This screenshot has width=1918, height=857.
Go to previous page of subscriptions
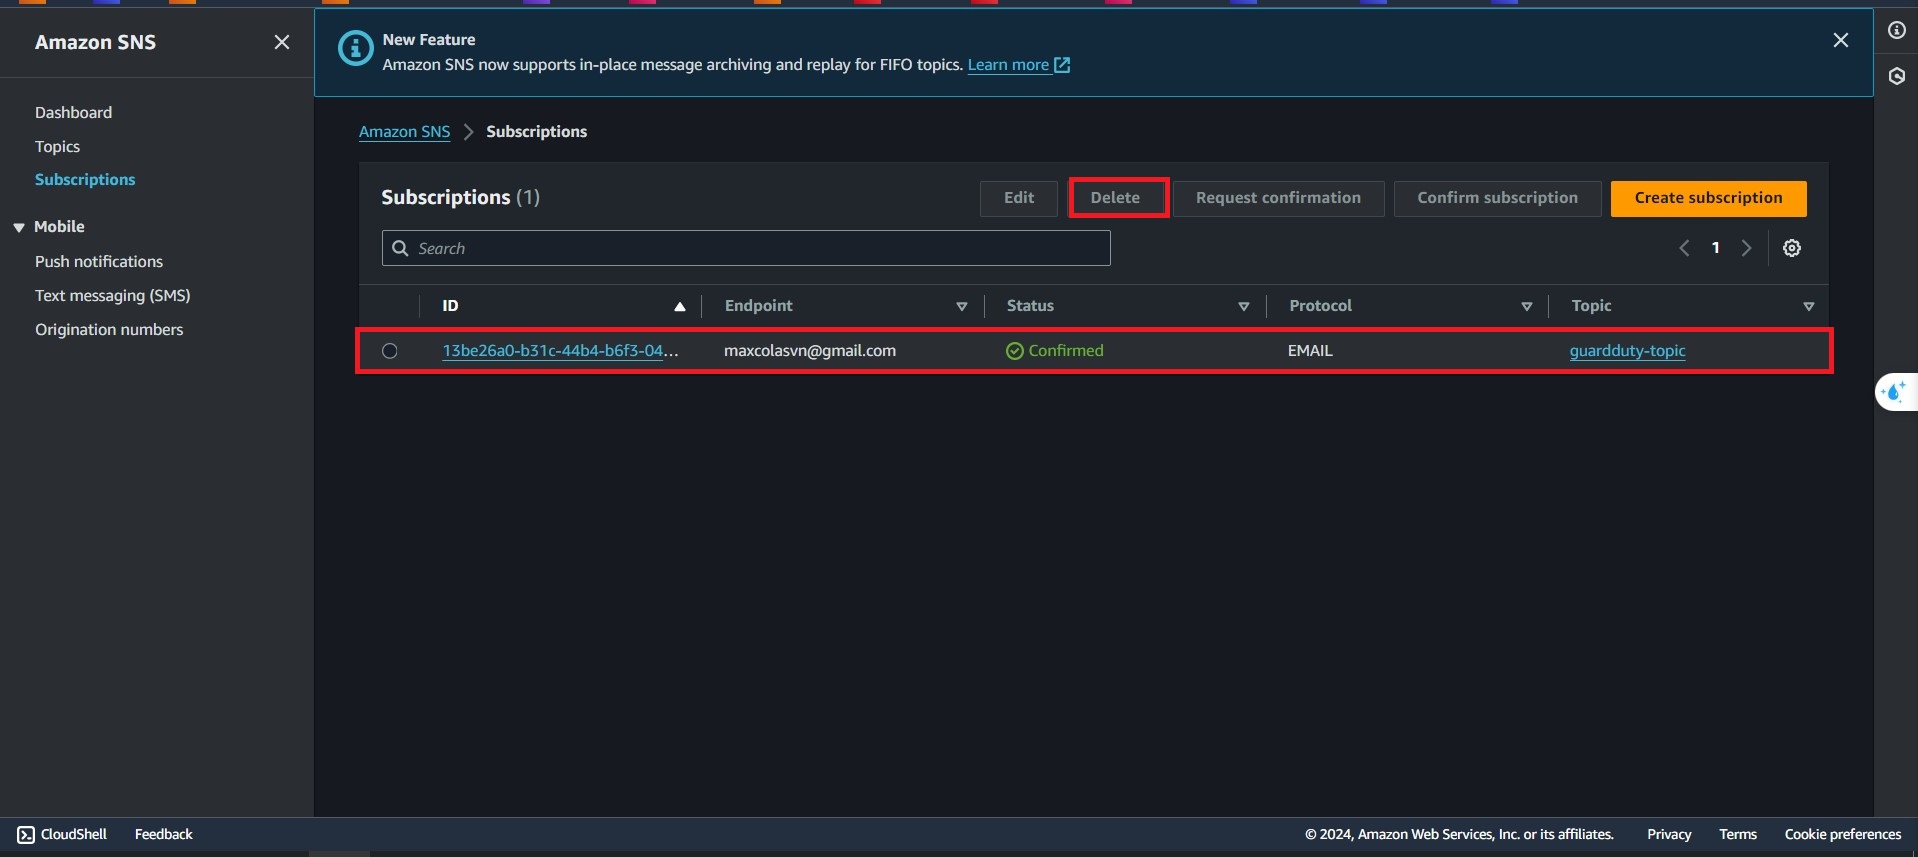pyautogui.click(x=1684, y=248)
